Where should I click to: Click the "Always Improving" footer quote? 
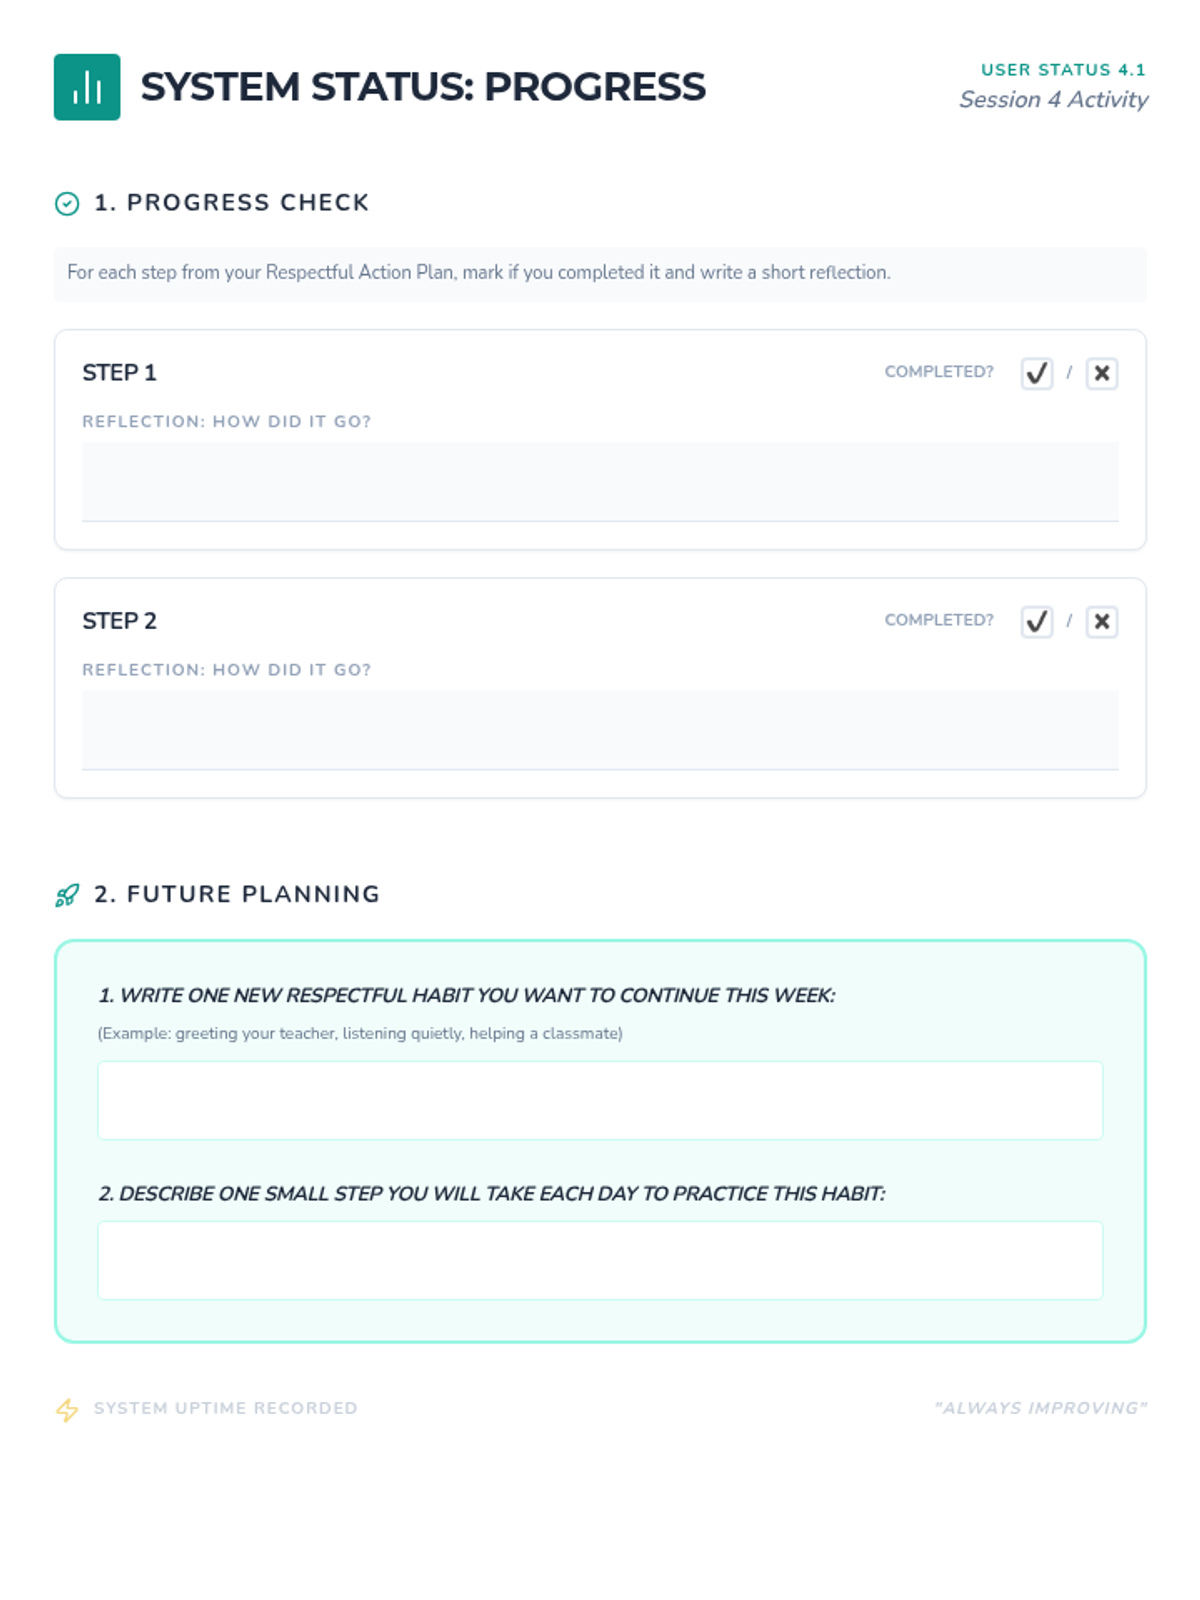pos(1040,1408)
